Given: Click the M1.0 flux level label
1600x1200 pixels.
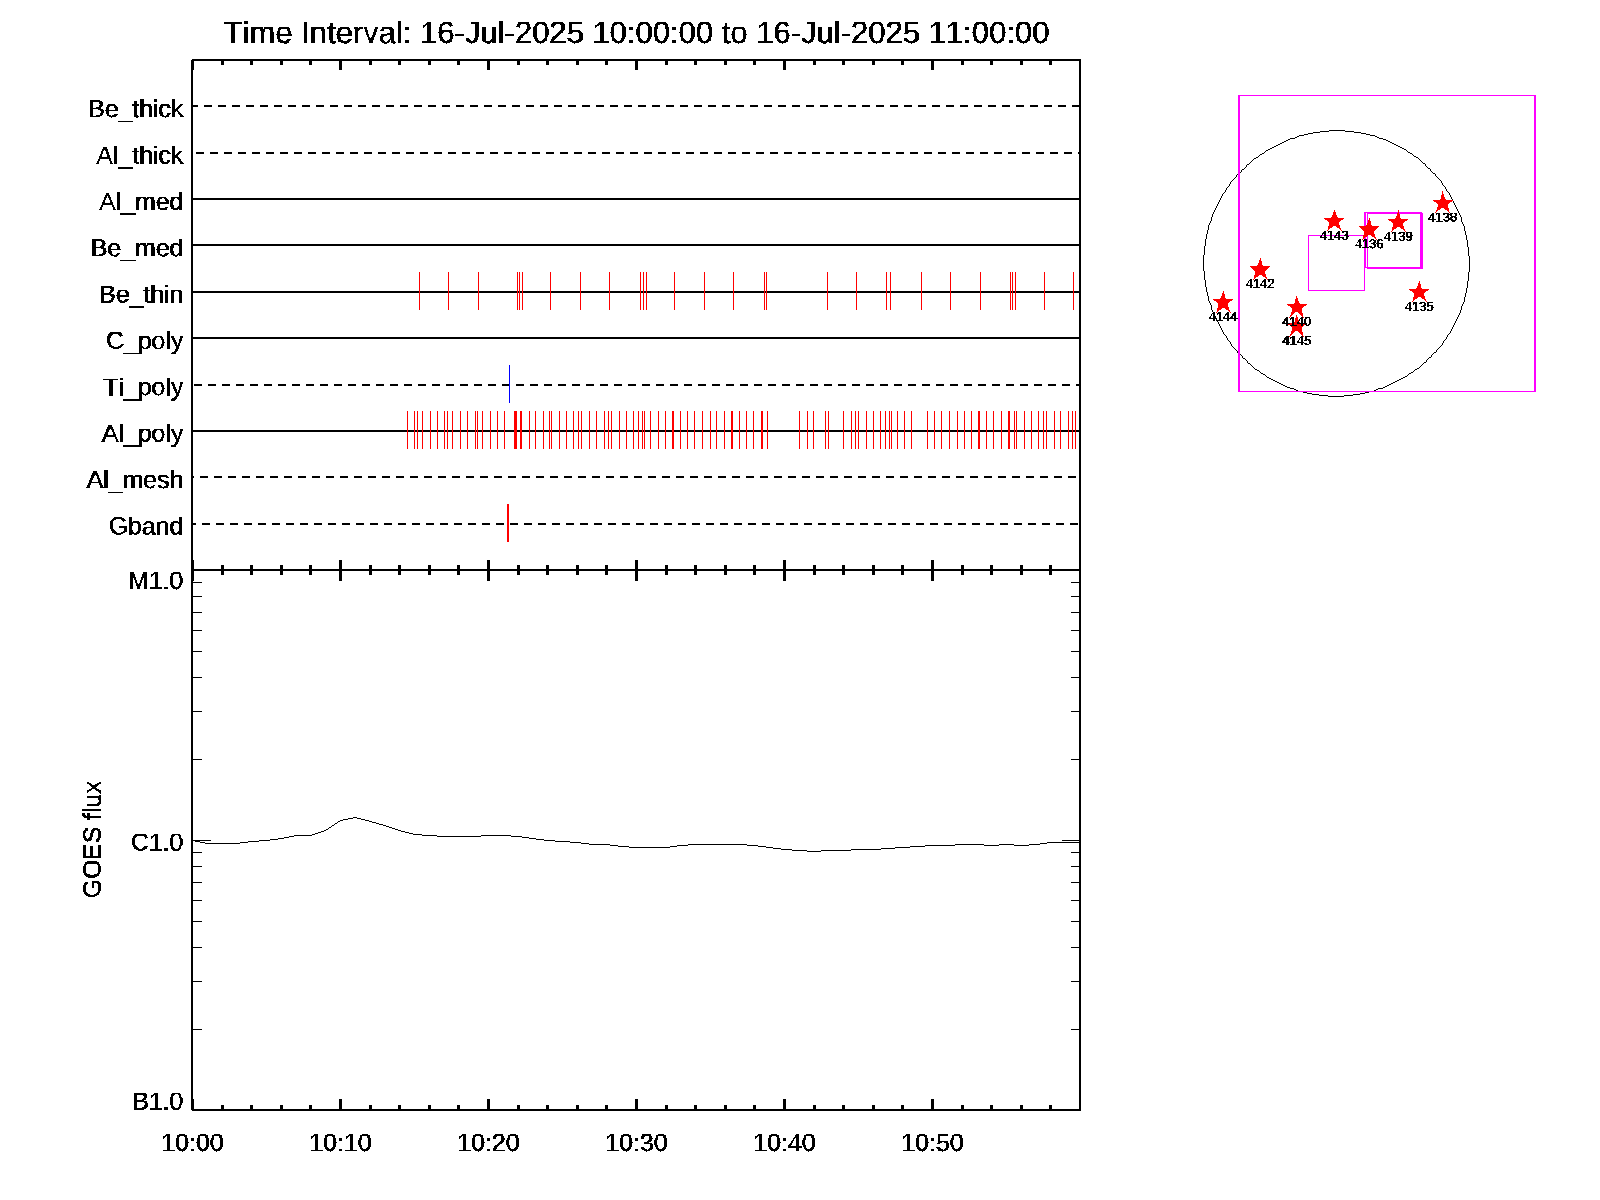Looking at the screenshot, I should (156, 581).
